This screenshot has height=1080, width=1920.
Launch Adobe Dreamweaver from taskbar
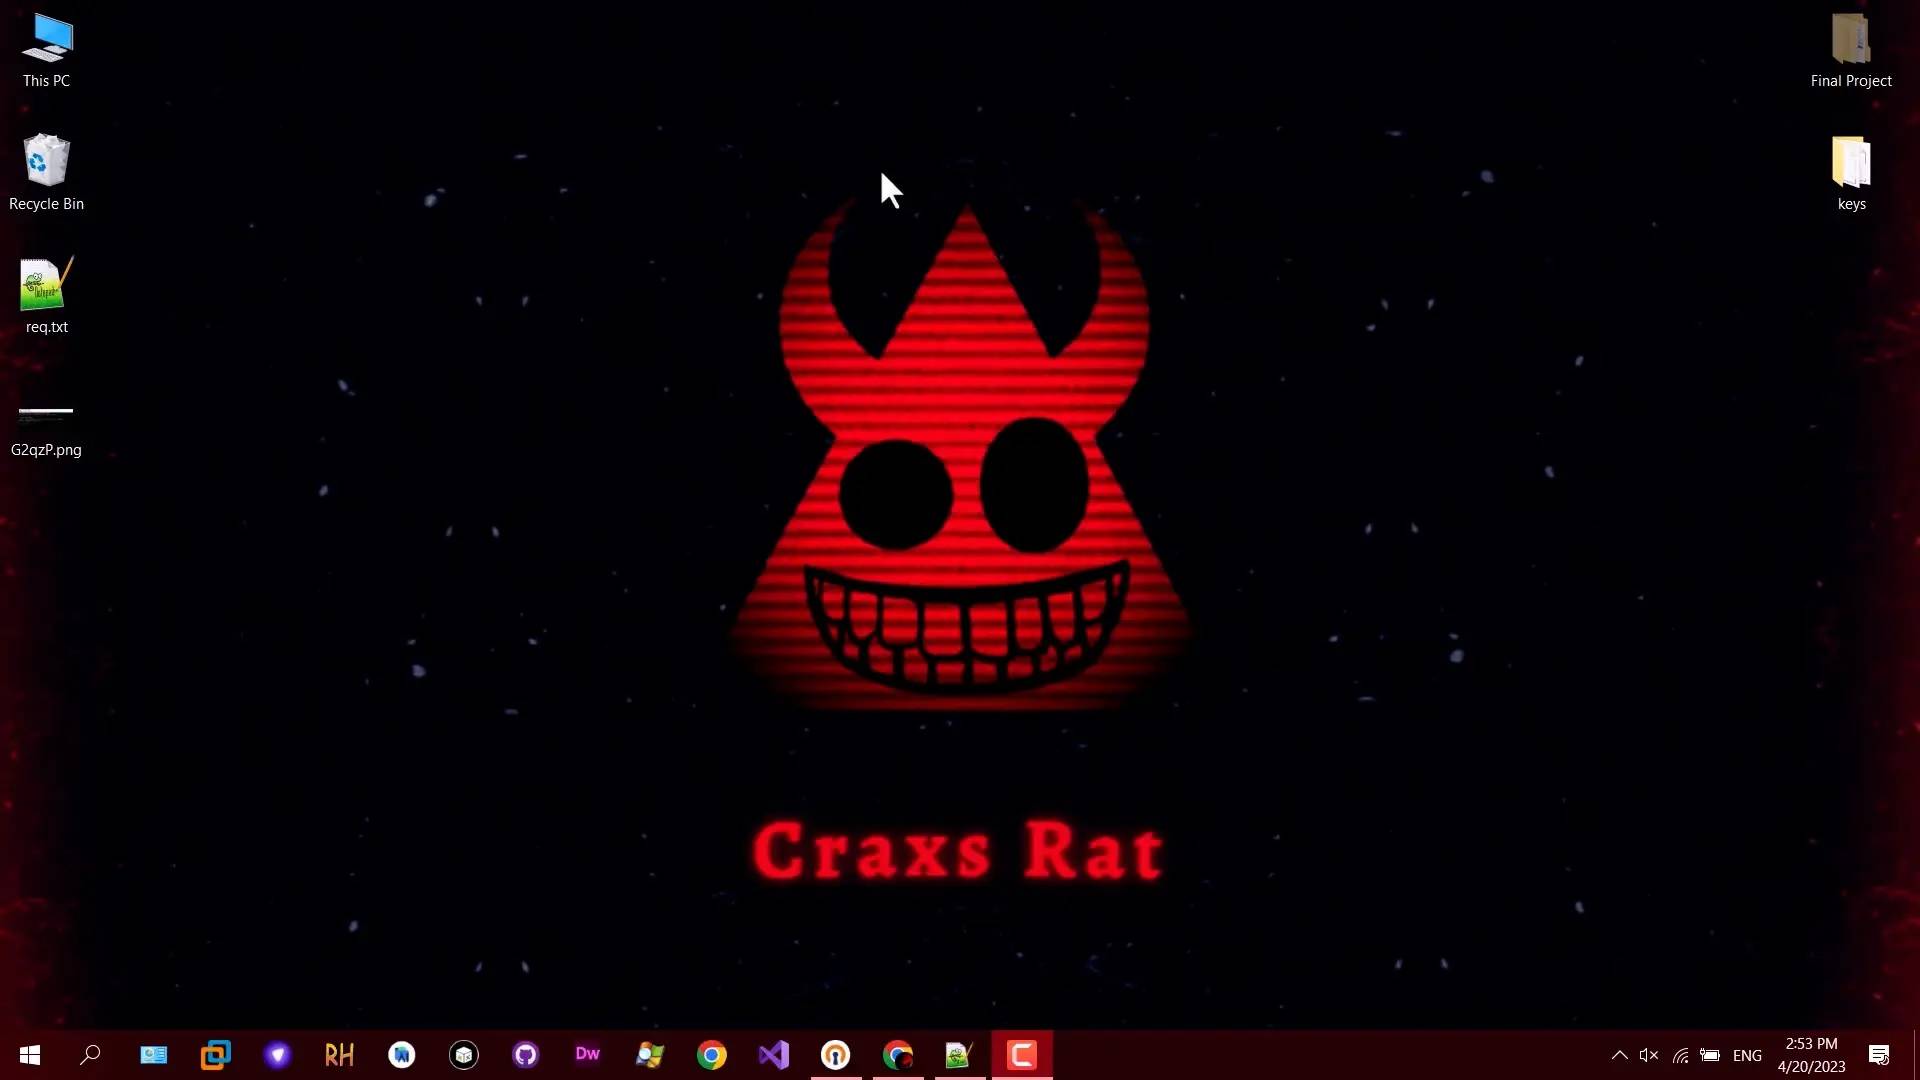(x=587, y=1055)
